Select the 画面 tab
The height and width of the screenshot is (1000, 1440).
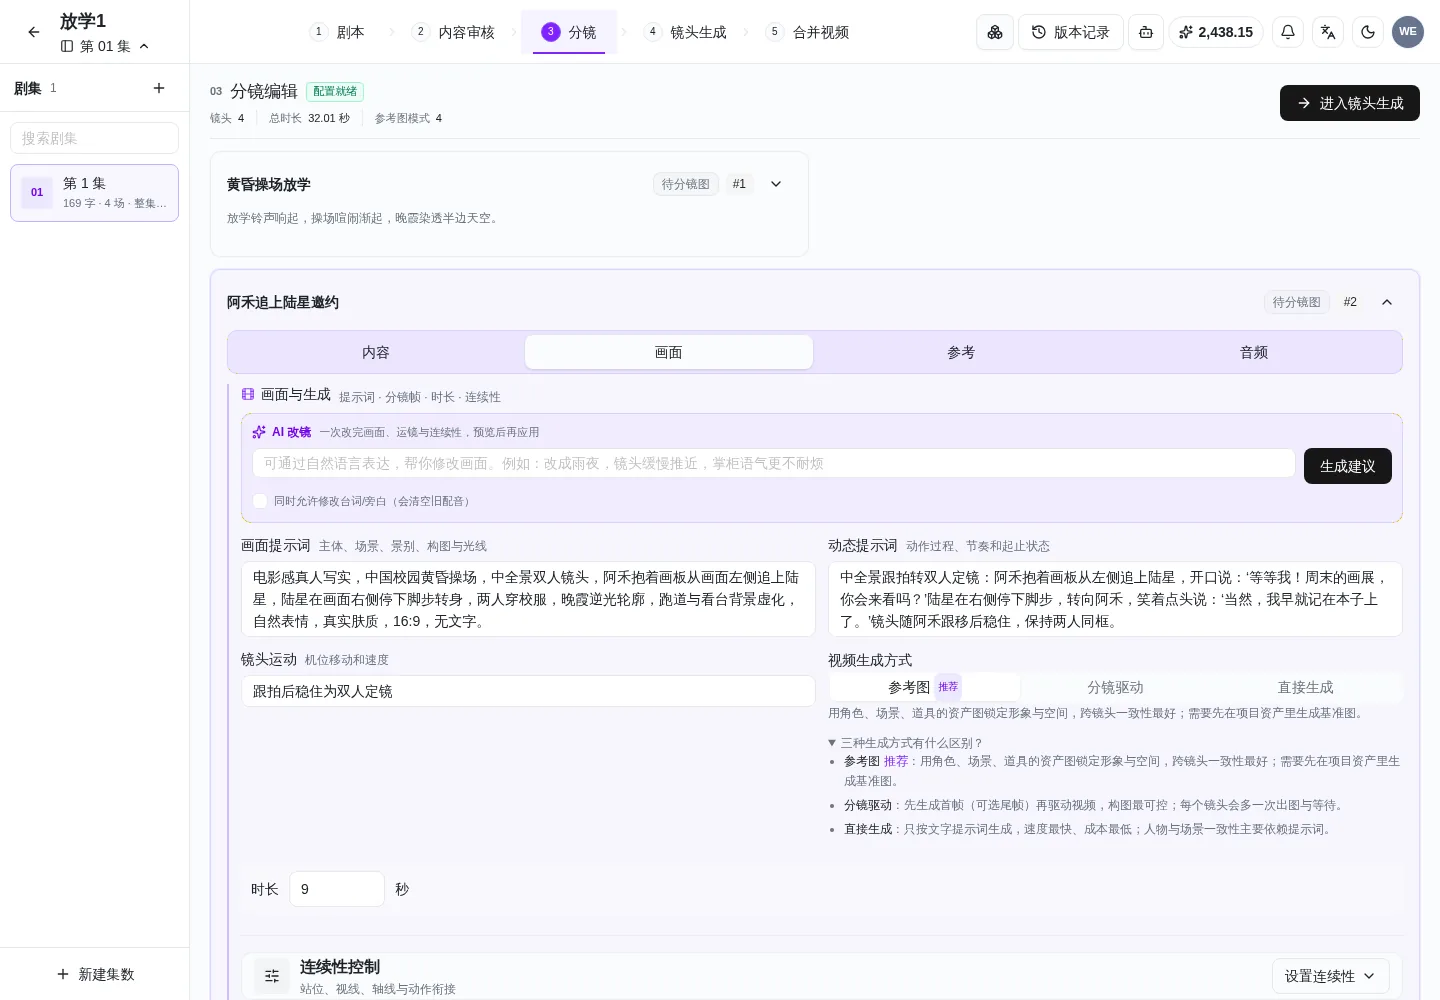(669, 352)
